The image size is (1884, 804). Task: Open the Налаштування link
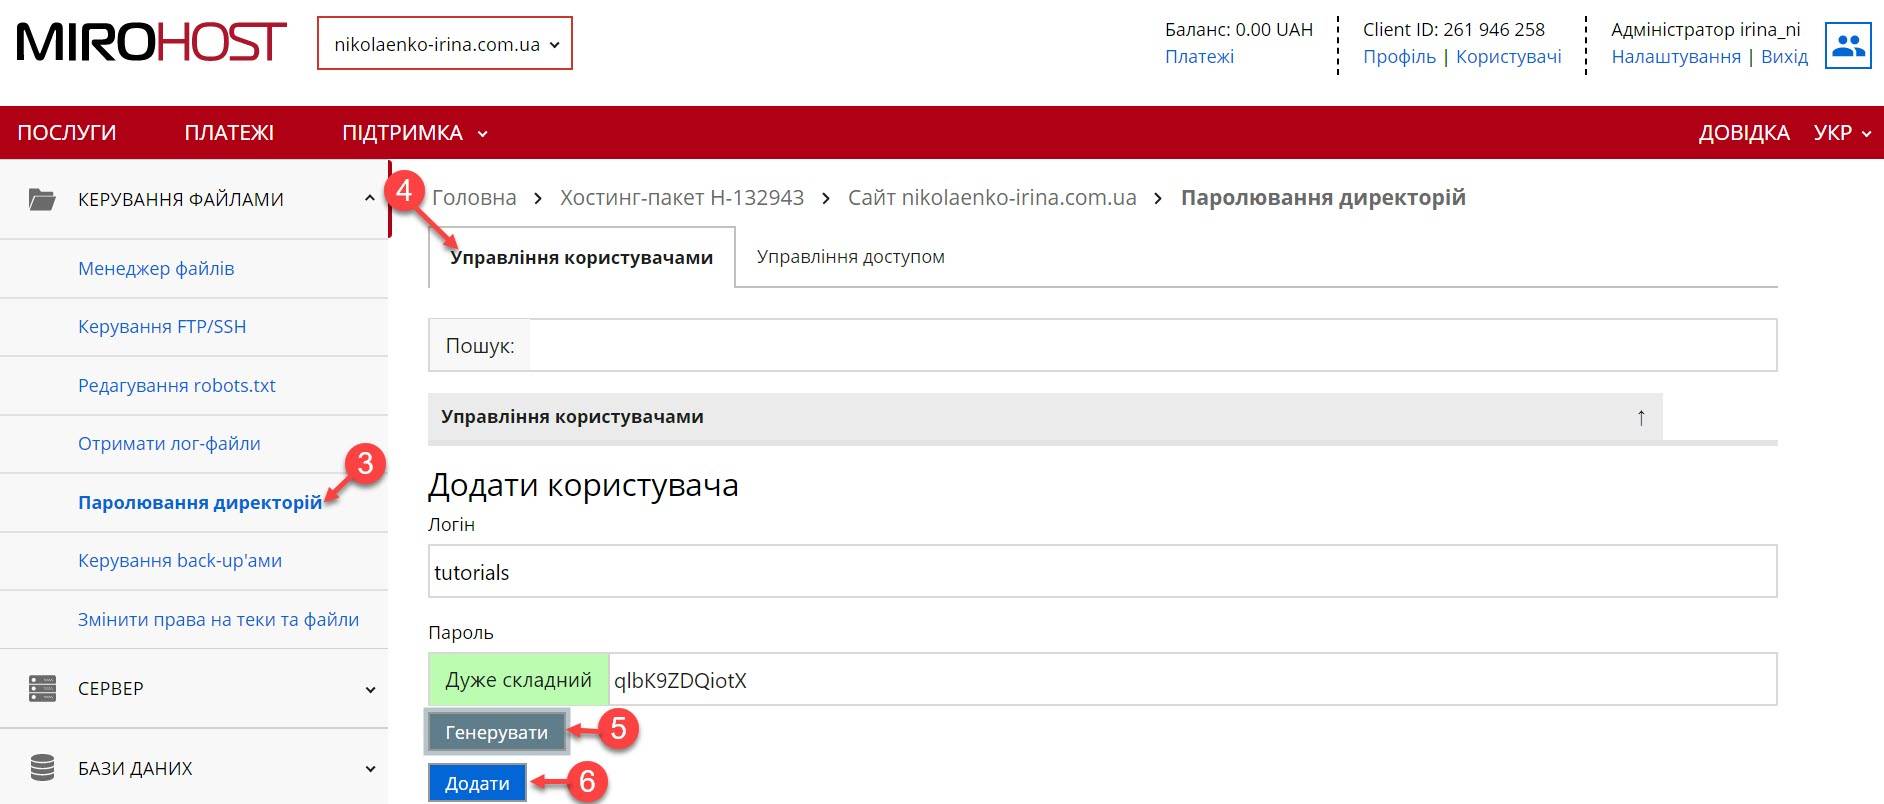point(1676,57)
